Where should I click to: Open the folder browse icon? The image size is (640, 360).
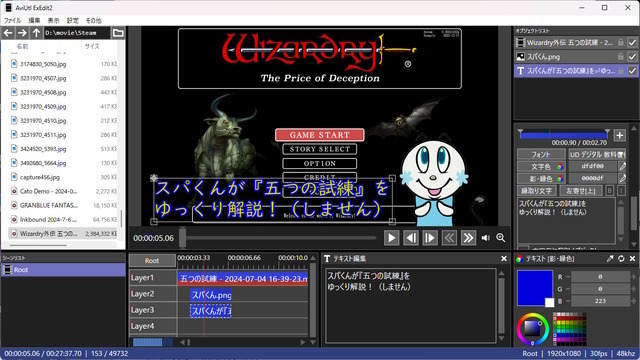[x=118, y=33]
